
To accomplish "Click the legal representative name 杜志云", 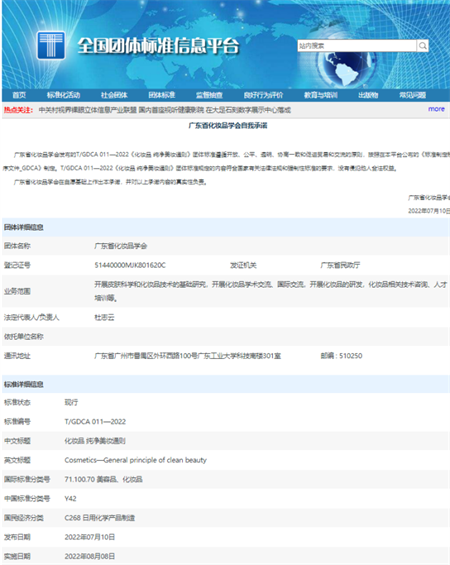I will click(104, 317).
